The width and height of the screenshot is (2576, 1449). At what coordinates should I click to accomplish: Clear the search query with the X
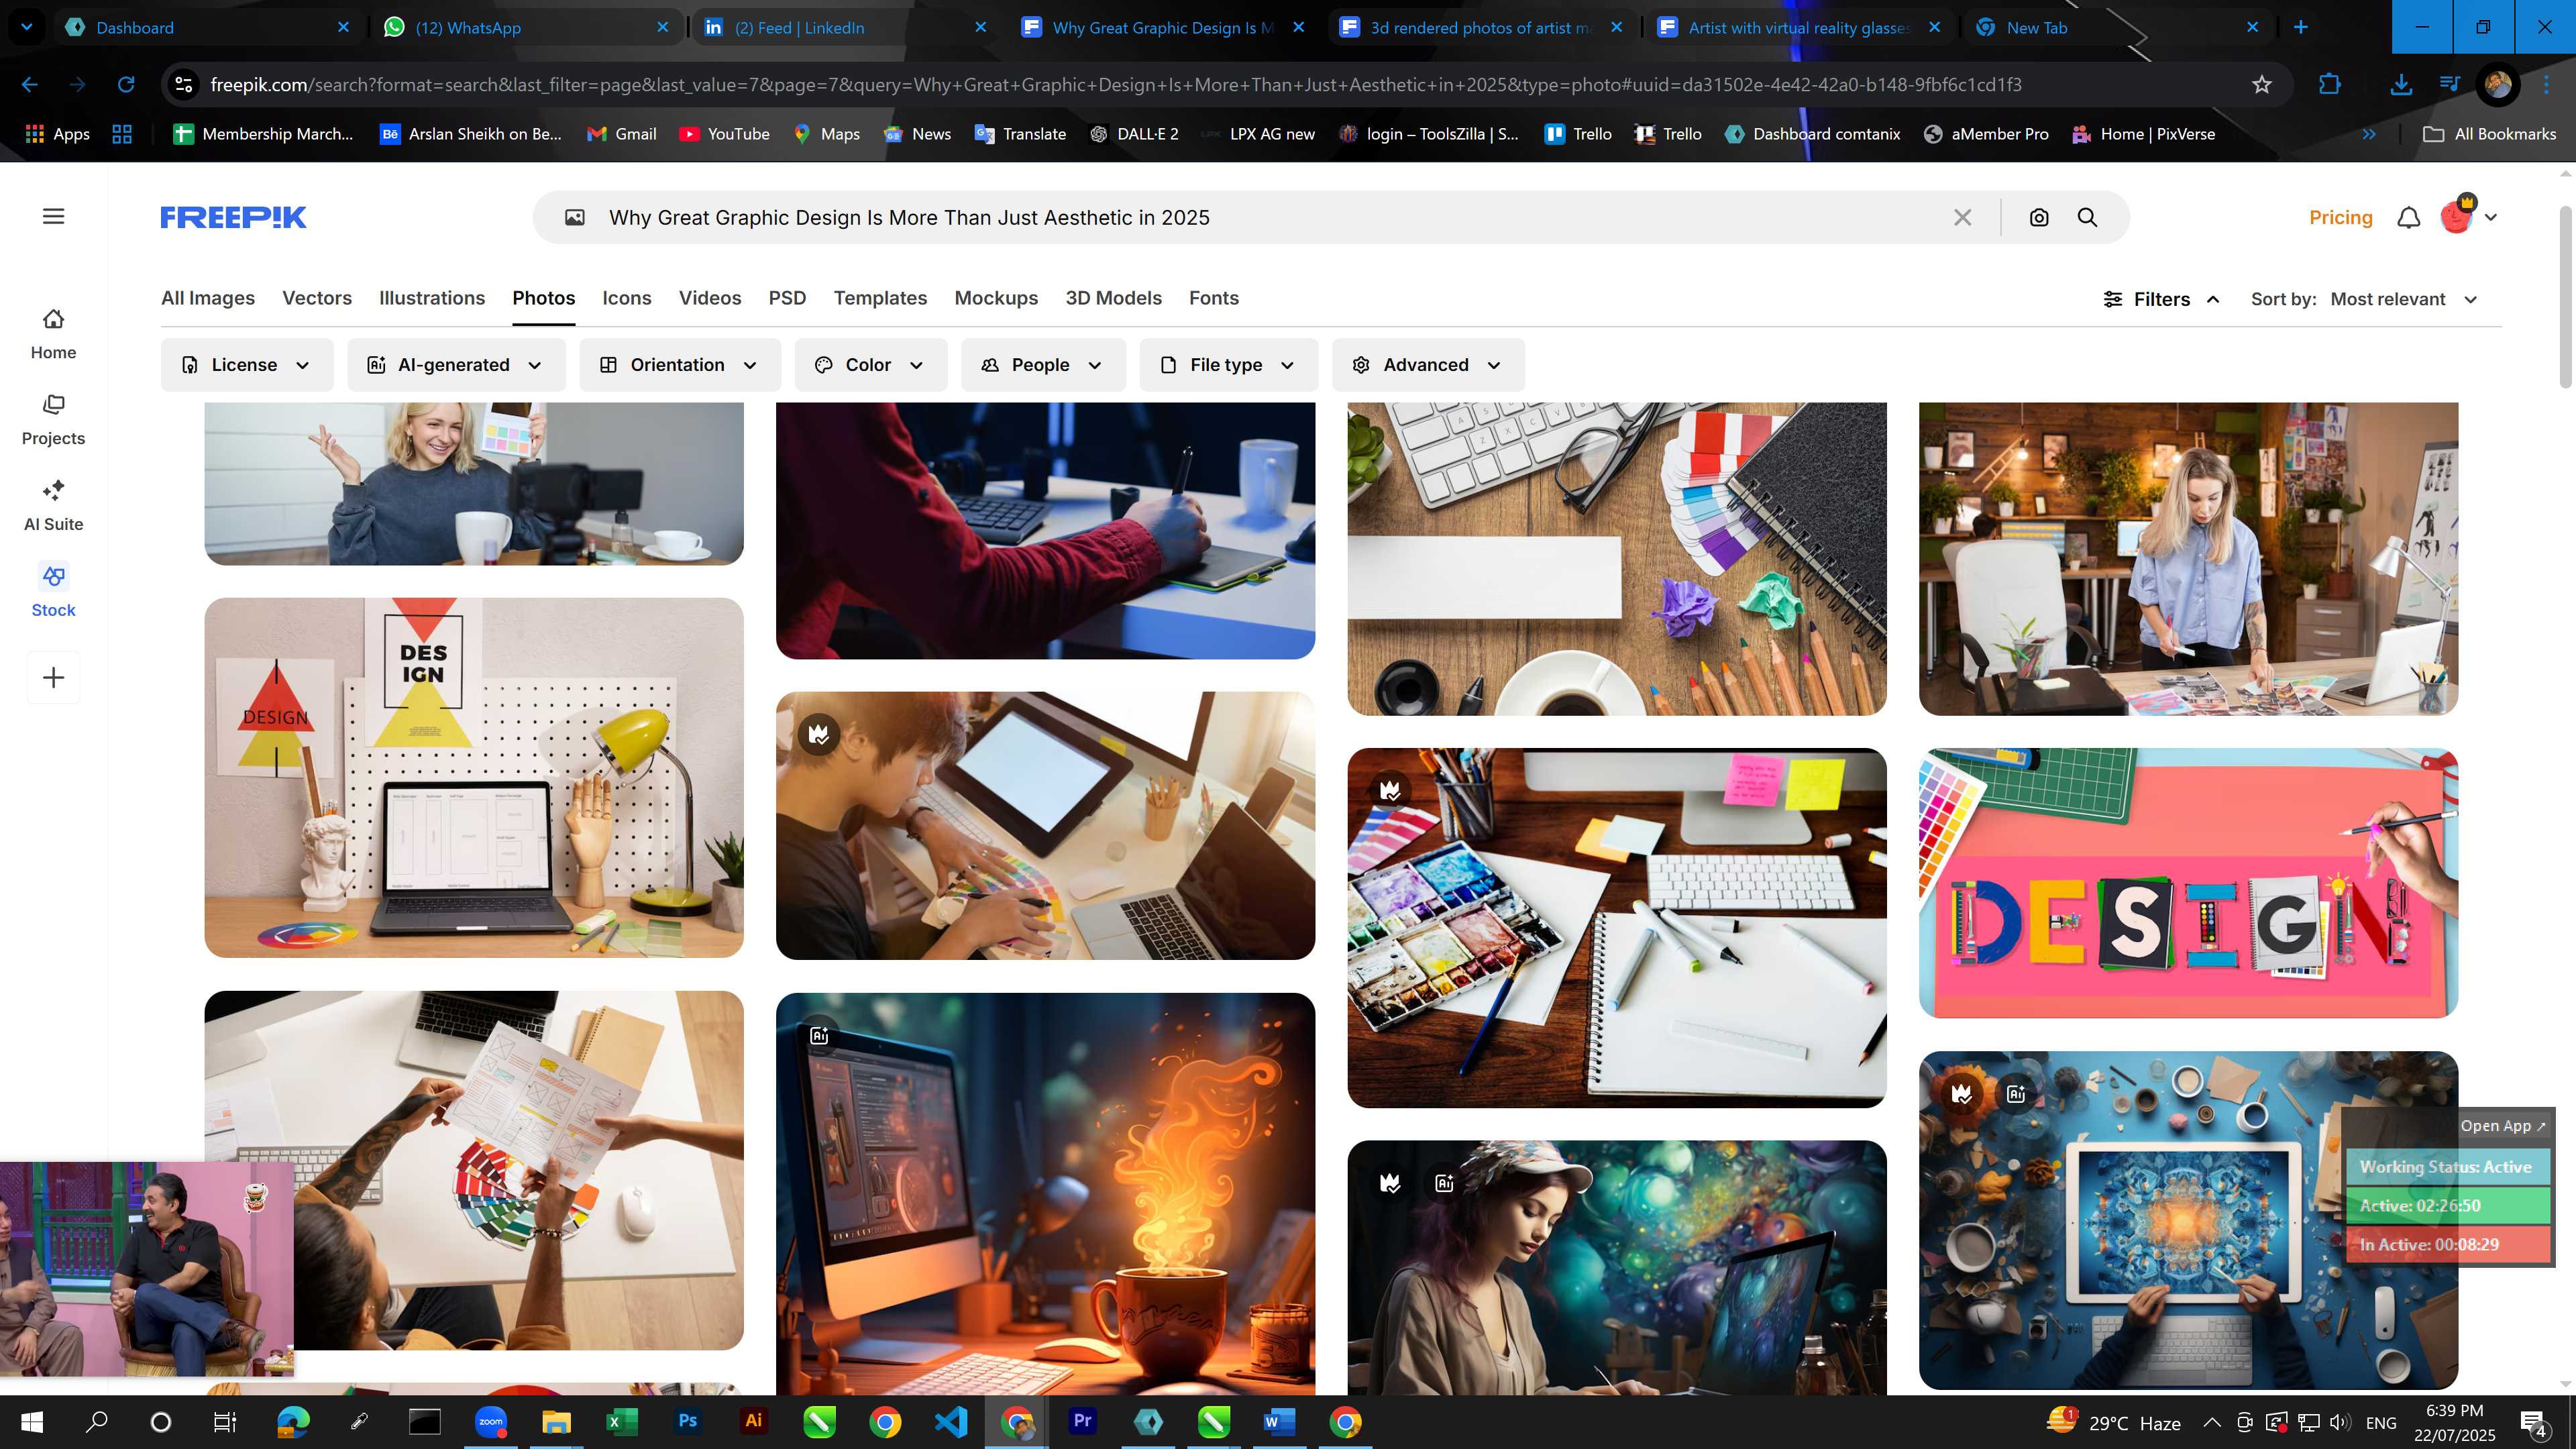(1962, 217)
